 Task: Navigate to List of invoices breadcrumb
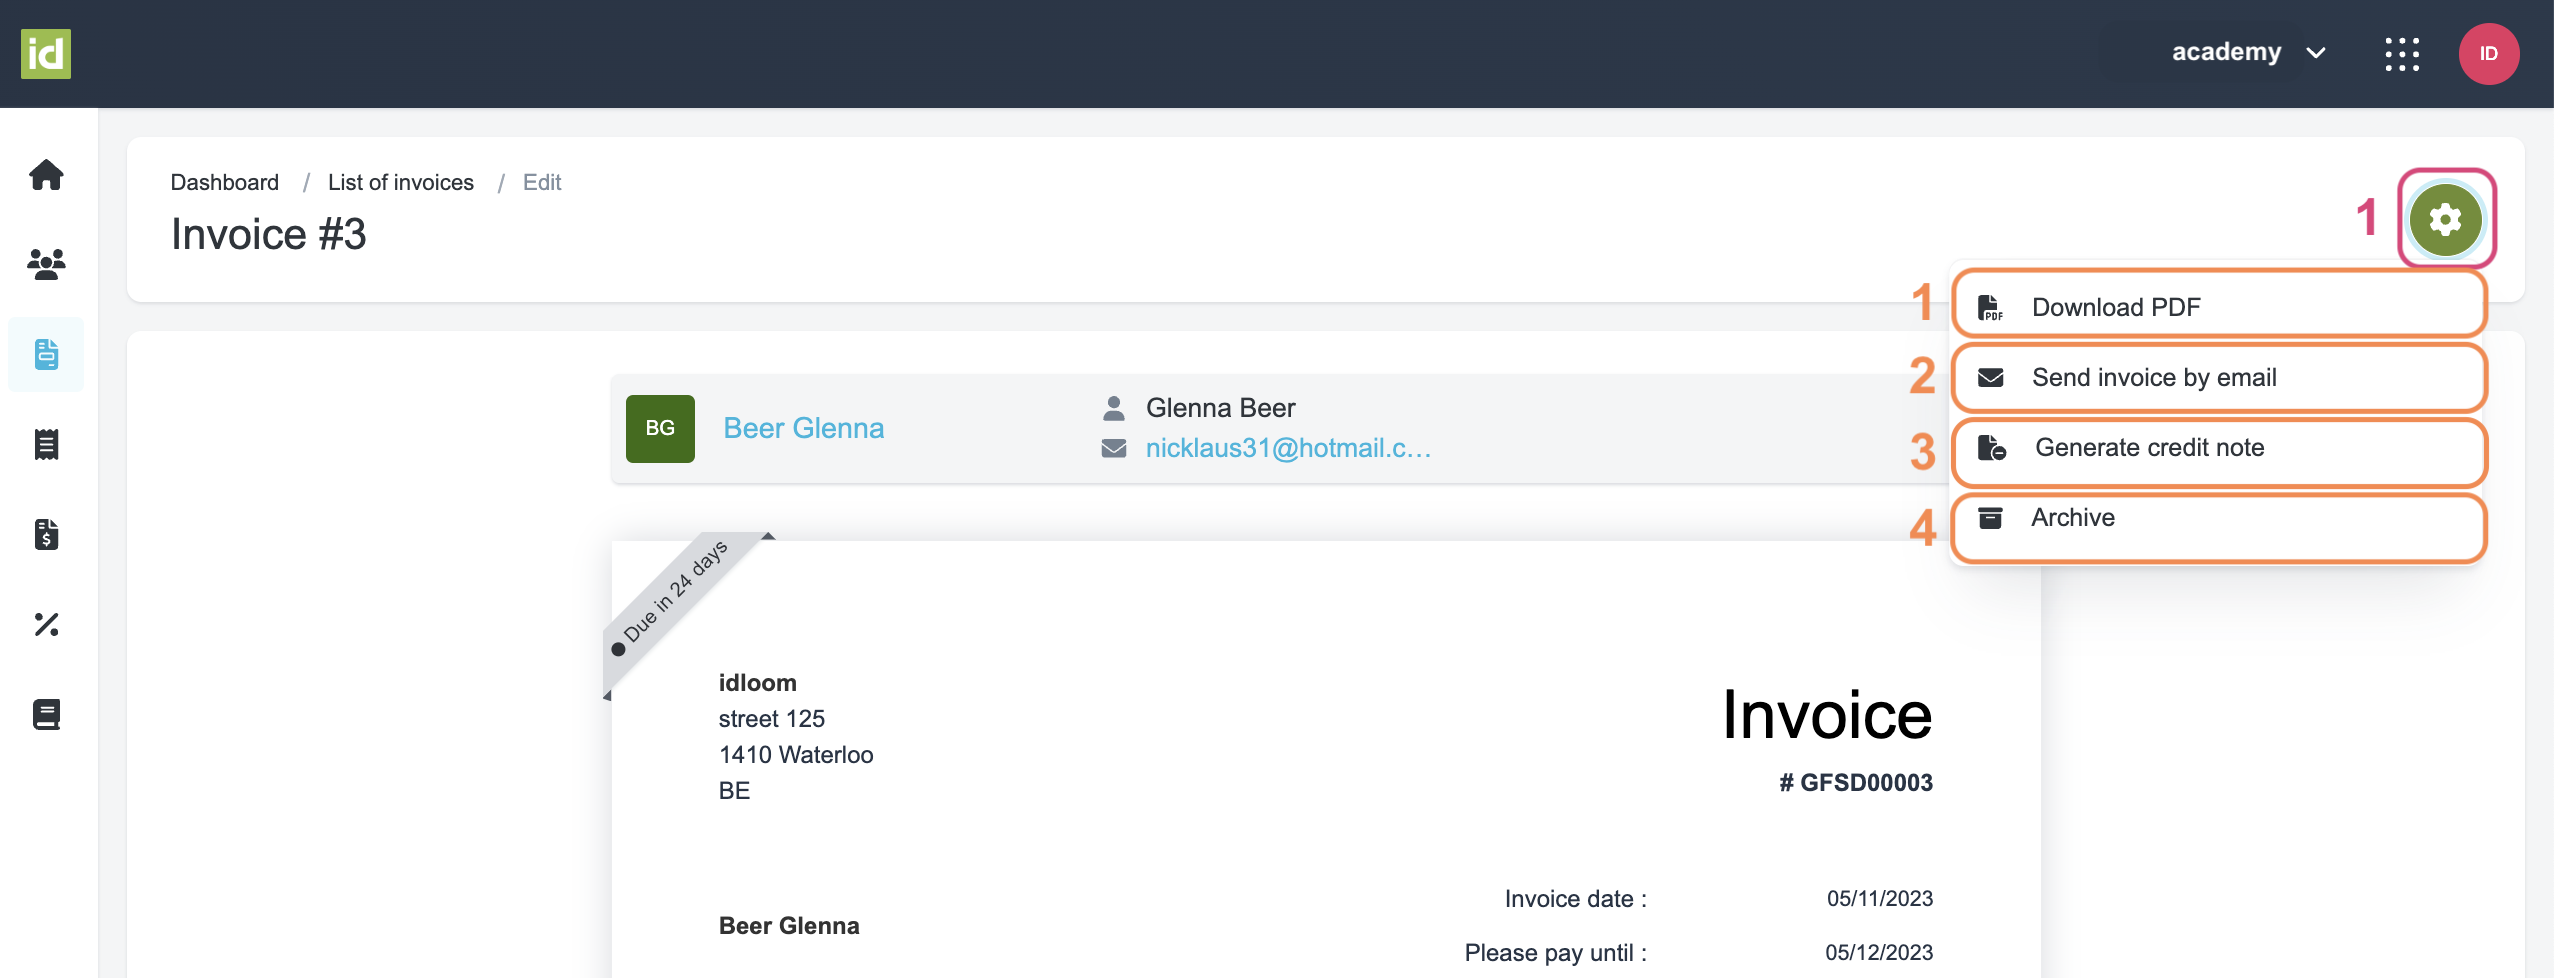(x=400, y=182)
